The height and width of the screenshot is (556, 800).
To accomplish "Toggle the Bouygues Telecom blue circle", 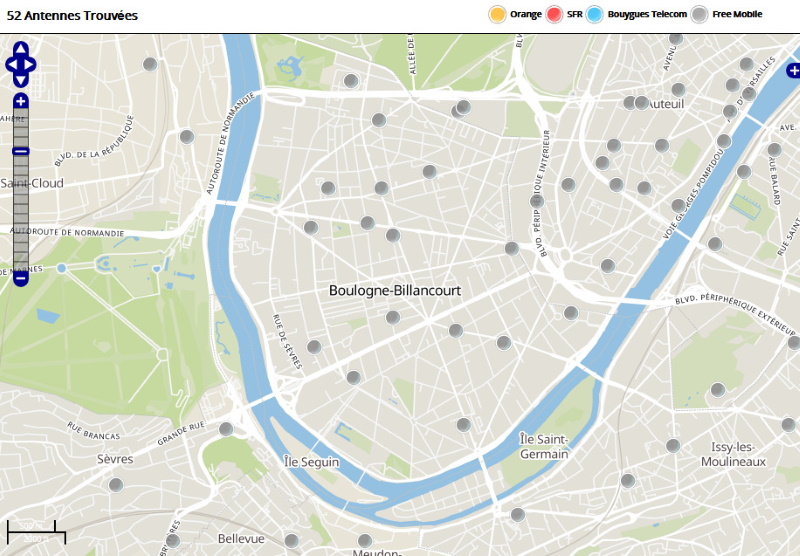I will [x=595, y=14].
